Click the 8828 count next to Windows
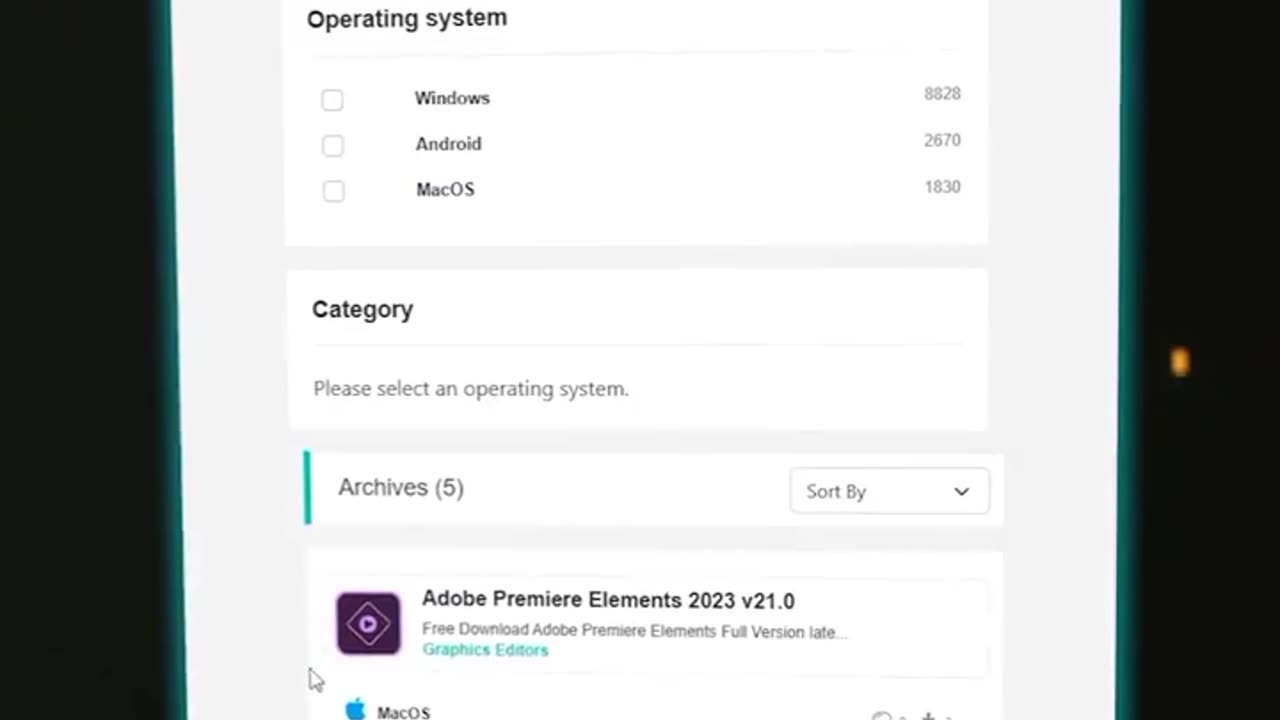Screen dimensions: 1280x720 pos(942,94)
